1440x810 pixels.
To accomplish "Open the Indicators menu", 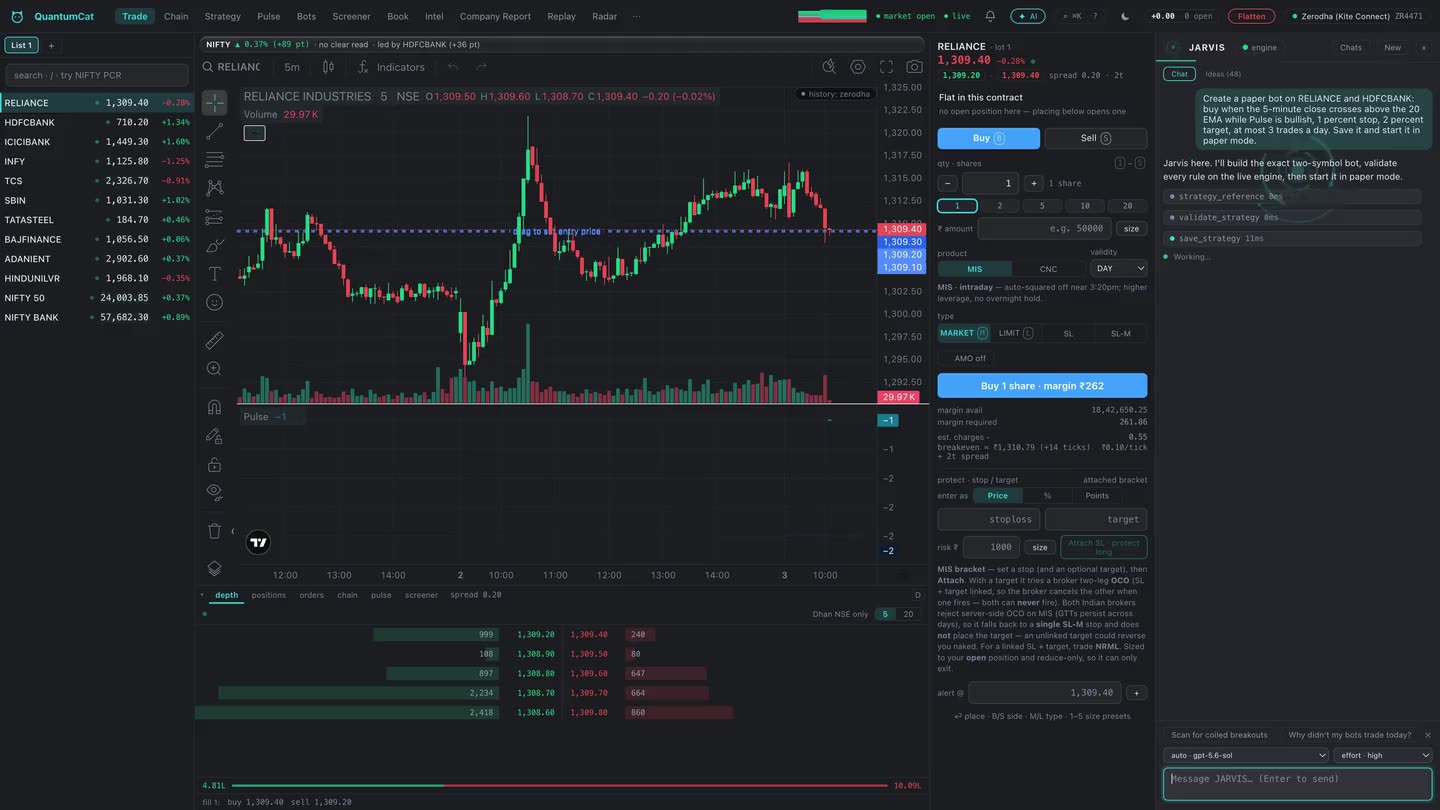I will coord(391,67).
